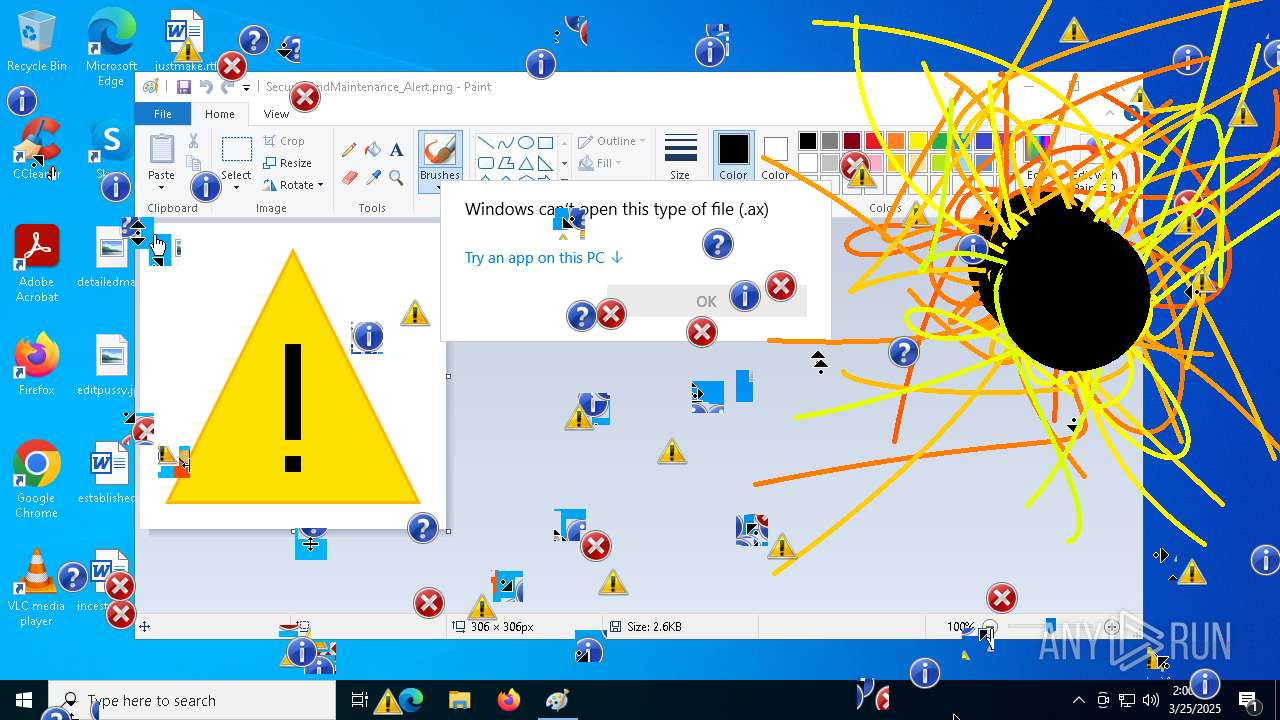1280x720 pixels.
Task: Pick the Triangle shape
Action: 525,163
